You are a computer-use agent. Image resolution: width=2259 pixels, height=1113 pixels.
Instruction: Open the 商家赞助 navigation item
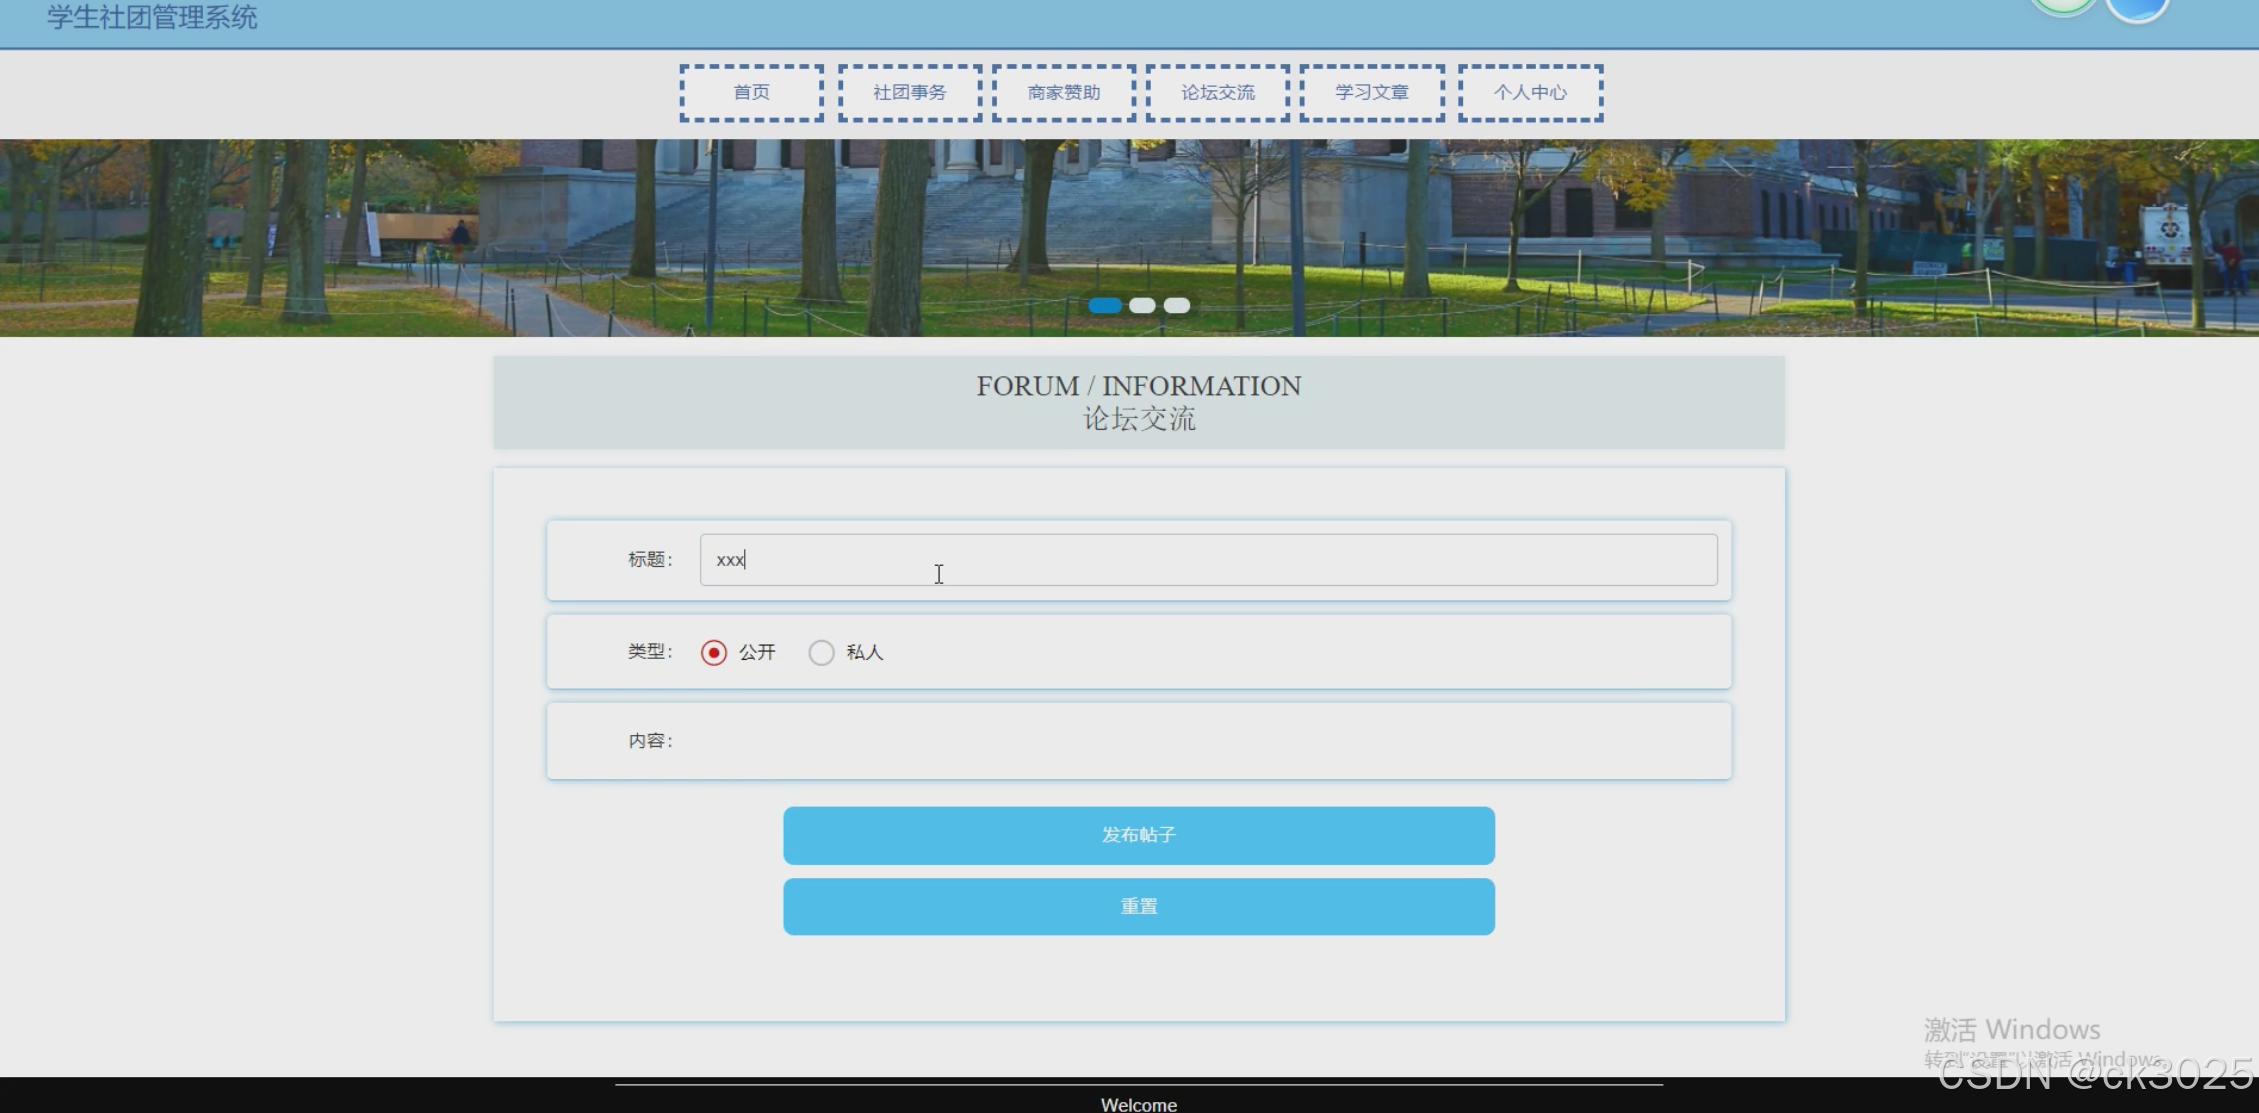[1064, 93]
